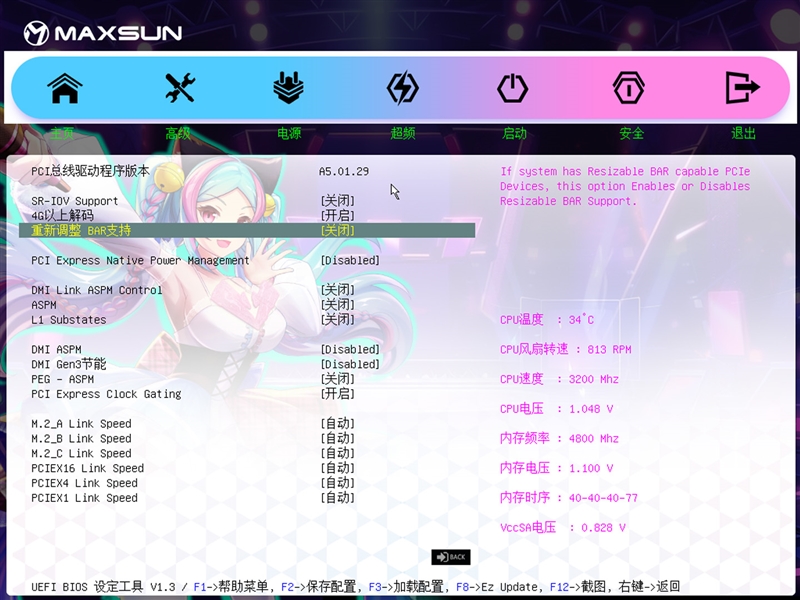Click the 内存电压 1.100 V reading
Screen dimensions: 800x600
(x=556, y=468)
